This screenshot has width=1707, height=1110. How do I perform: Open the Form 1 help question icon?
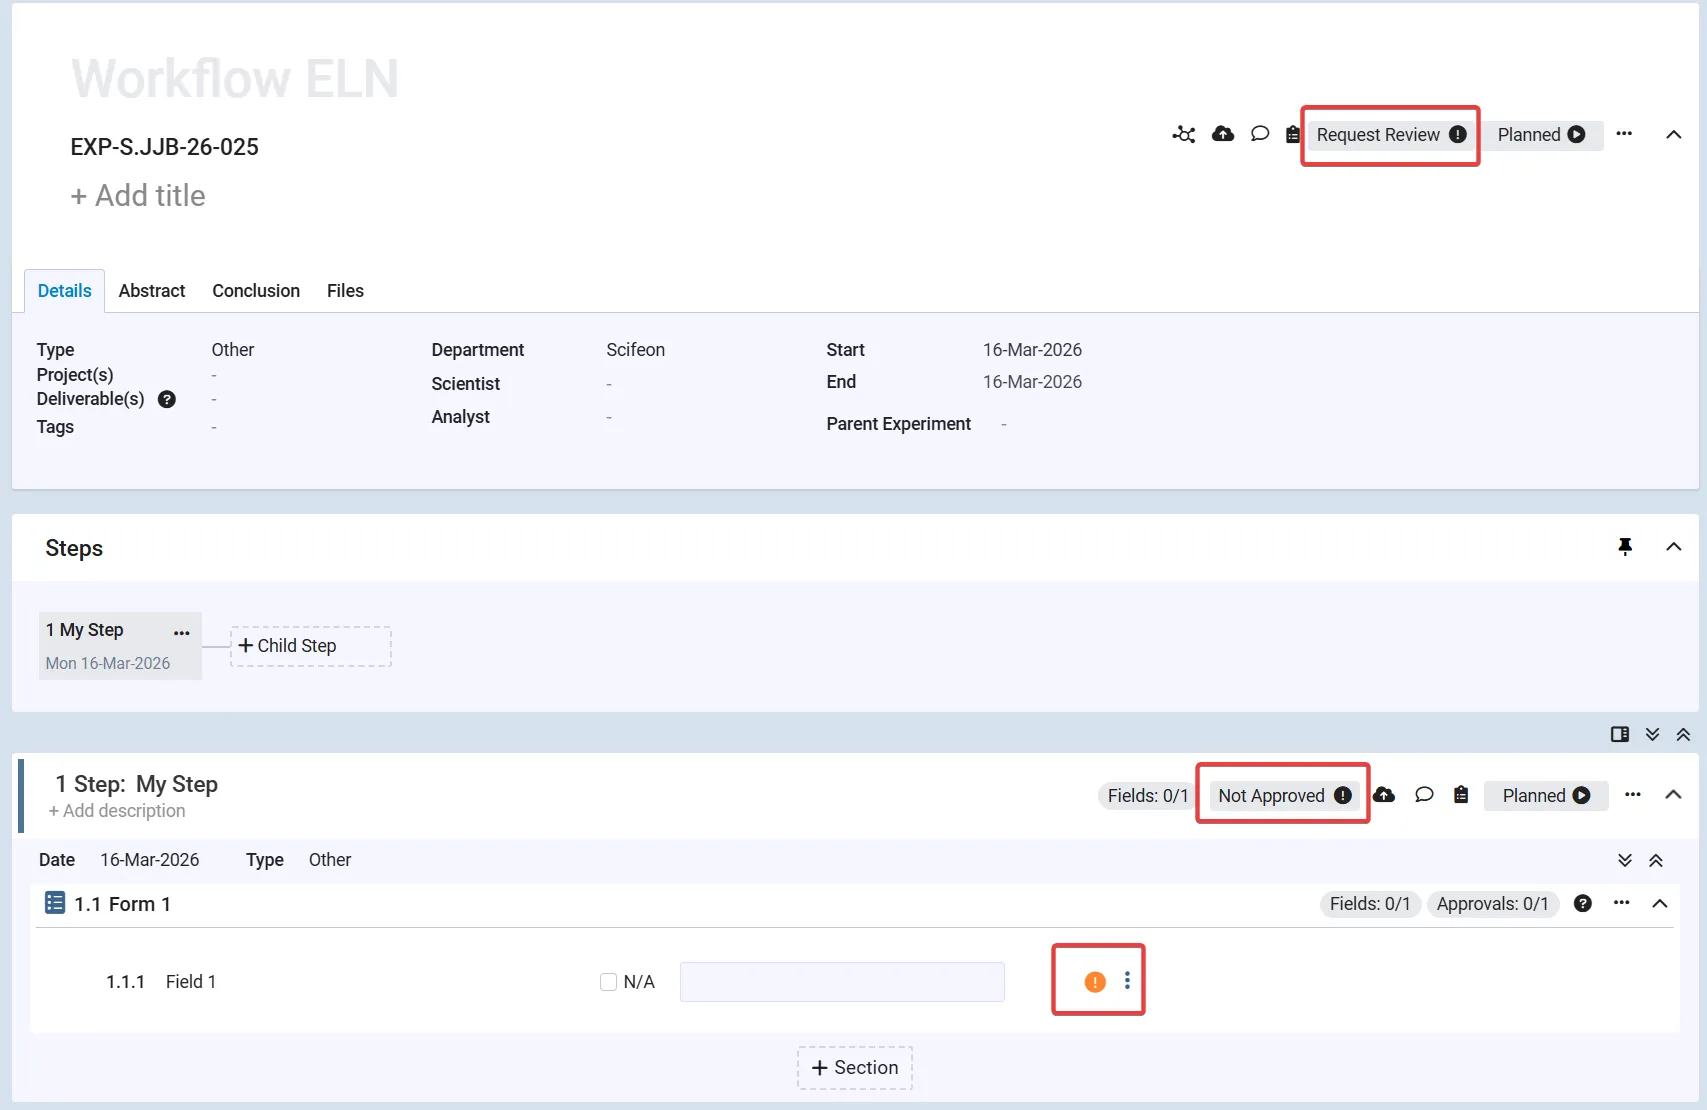[x=1582, y=904]
